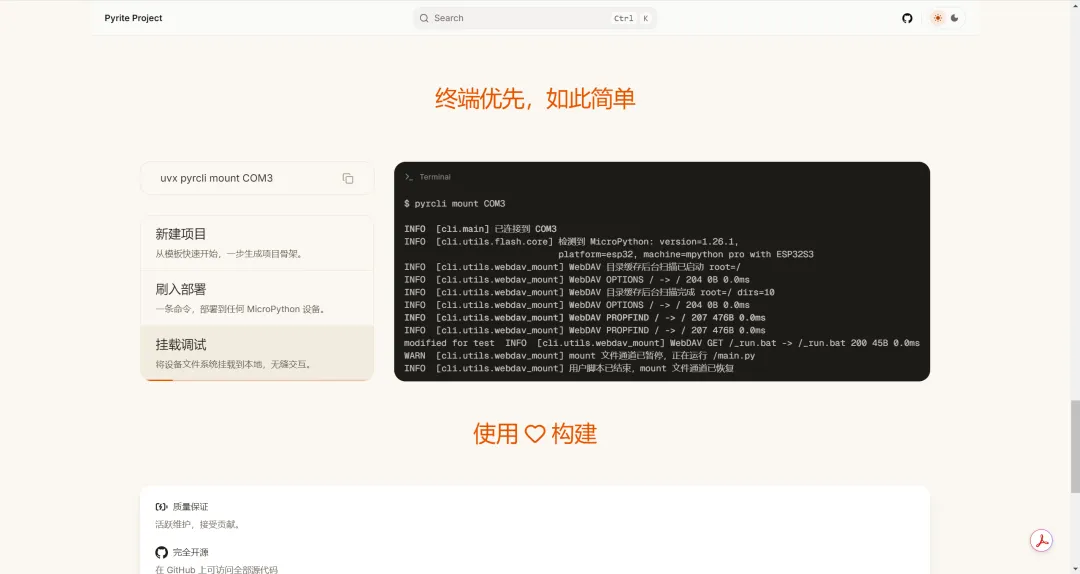Image resolution: width=1080 pixels, height=574 pixels.
Task: Select the 新建项目 tab
Action: click(x=257, y=243)
